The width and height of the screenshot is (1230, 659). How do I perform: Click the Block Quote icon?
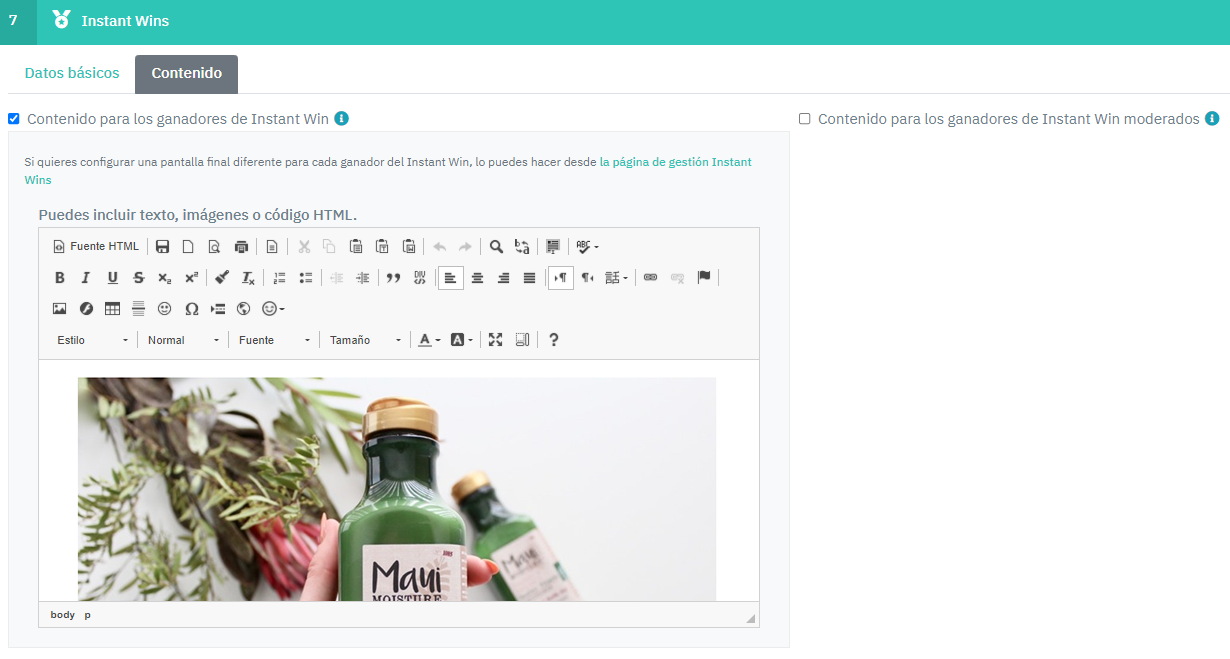click(x=394, y=278)
